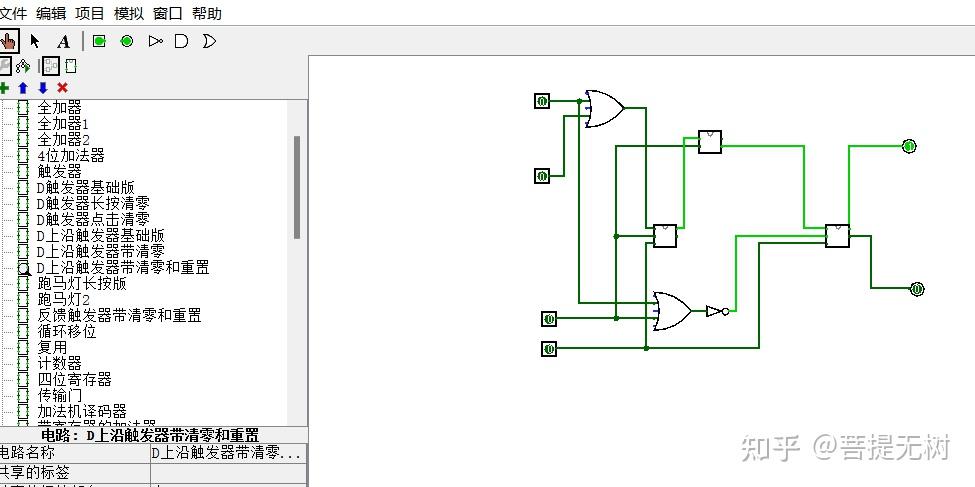Image resolution: width=975 pixels, height=487 pixels.
Task: Click the red X delete circuit icon
Action: coord(62,88)
